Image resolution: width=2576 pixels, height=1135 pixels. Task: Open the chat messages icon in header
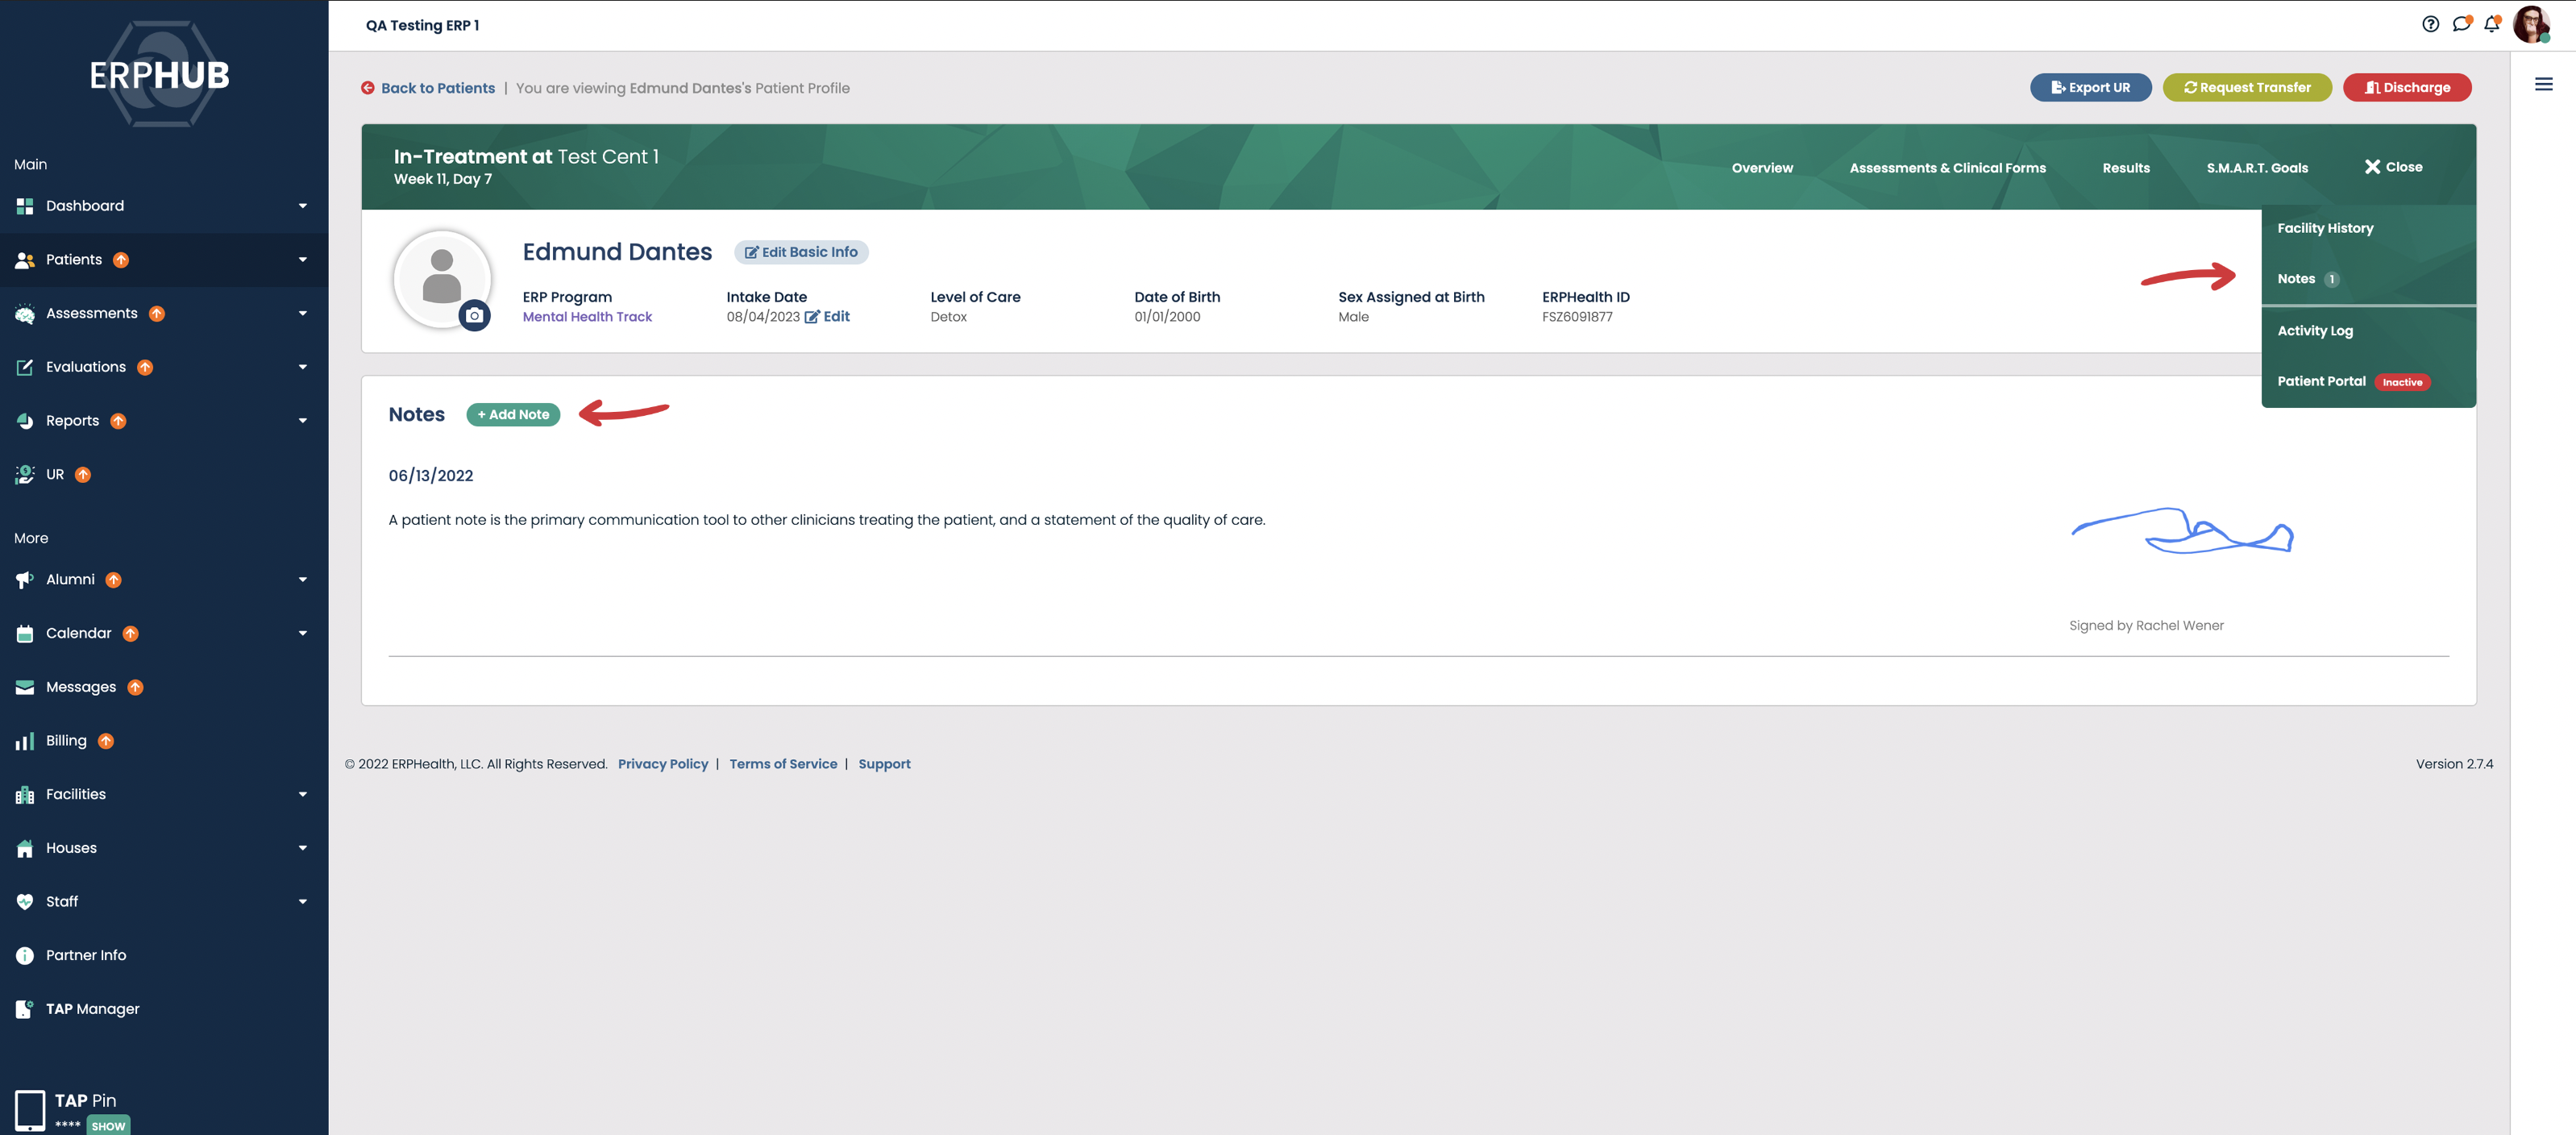coord(2461,24)
